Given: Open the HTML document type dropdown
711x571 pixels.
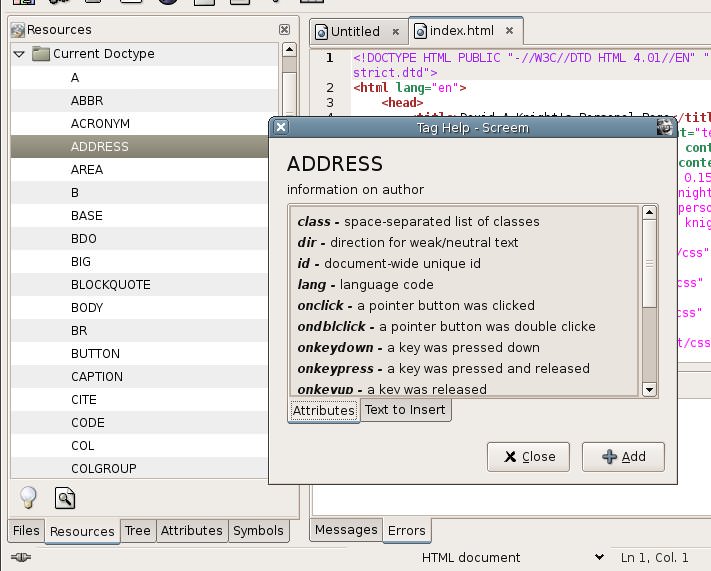Looking at the screenshot, I should pos(599,557).
